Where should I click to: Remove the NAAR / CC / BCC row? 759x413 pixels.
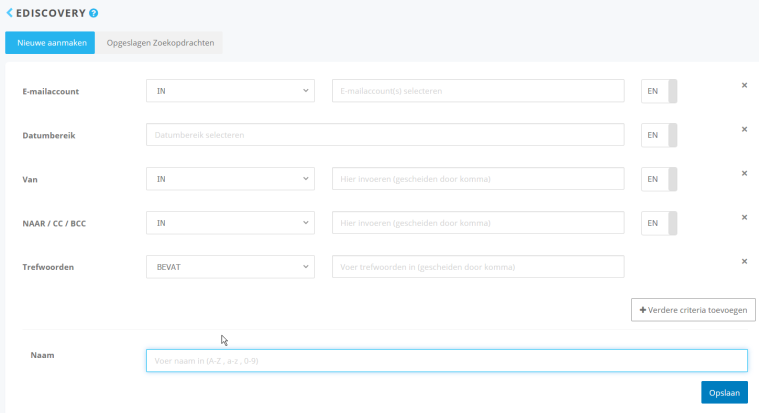pyautogui.click(x=744, y=217)
